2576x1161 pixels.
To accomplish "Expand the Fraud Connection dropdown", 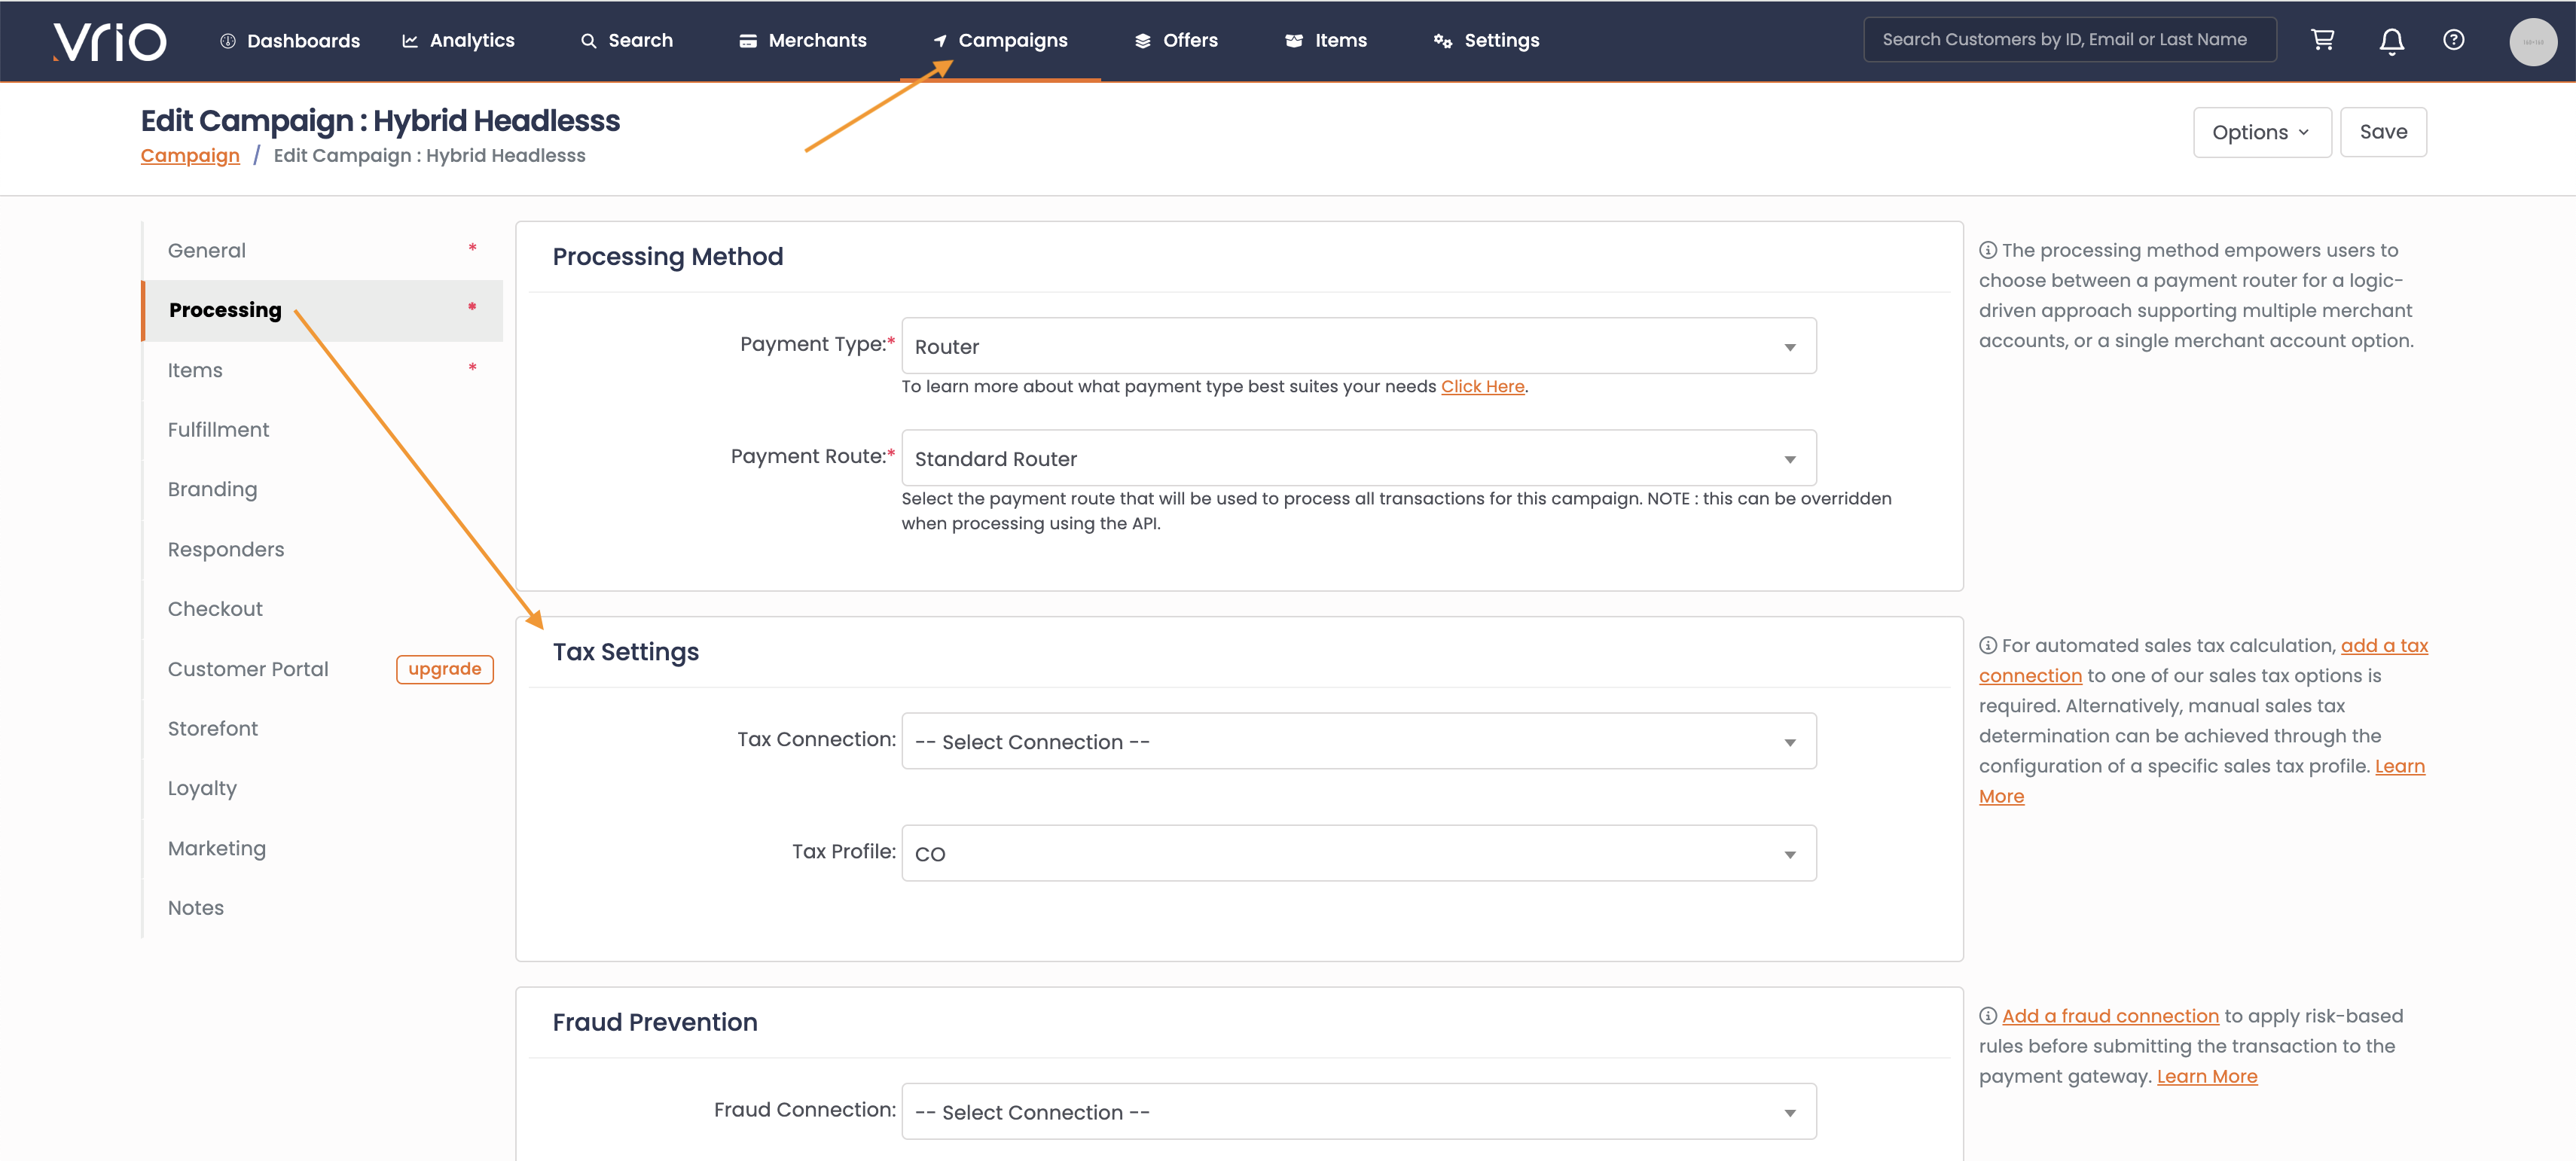I will coord(1358,1111).
